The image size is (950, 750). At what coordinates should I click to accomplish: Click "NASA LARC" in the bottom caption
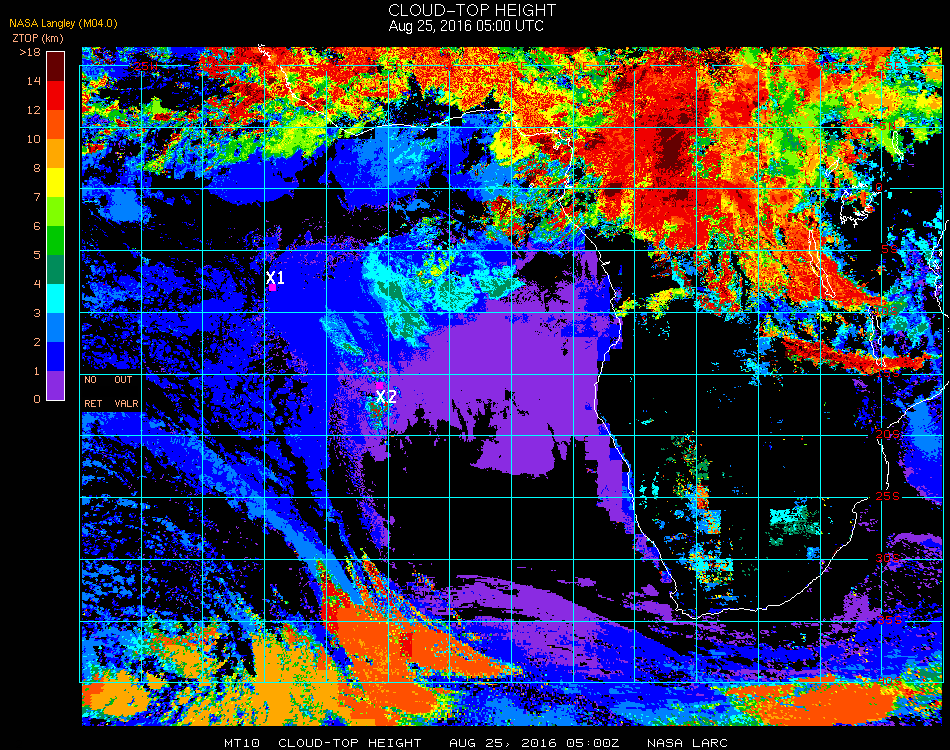click(x=687, y=743)
